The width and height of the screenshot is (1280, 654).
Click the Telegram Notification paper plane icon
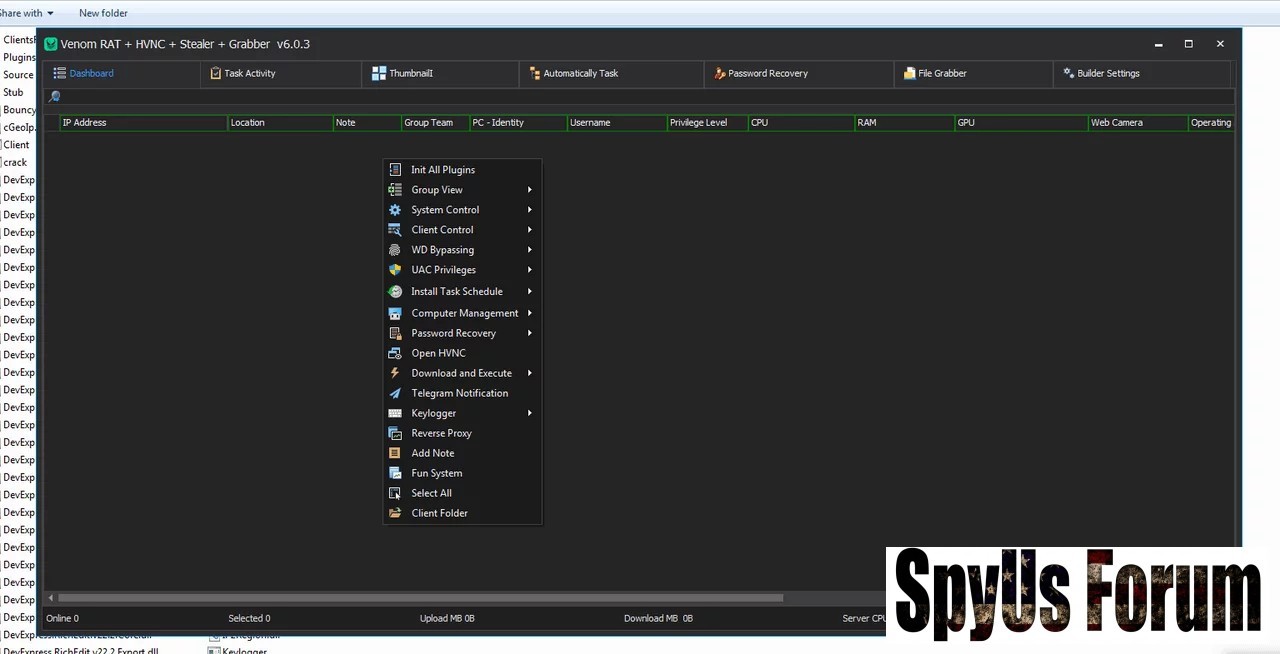coord(395,393)
